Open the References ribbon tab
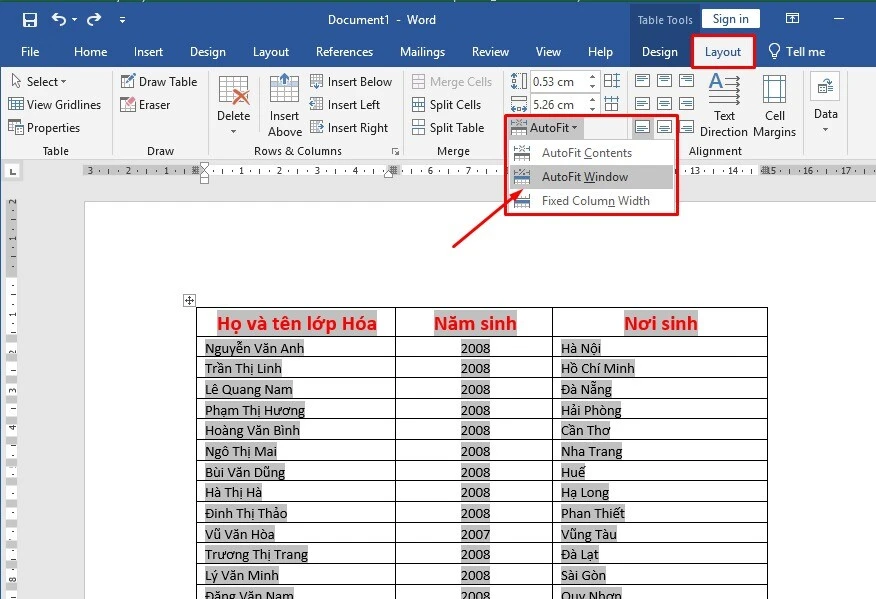 point(344,52)
